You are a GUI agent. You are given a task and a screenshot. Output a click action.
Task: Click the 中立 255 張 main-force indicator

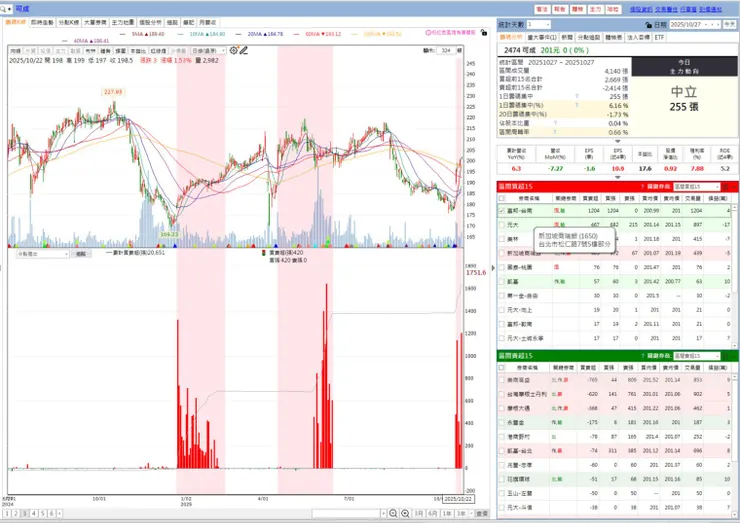coord(684,98)
